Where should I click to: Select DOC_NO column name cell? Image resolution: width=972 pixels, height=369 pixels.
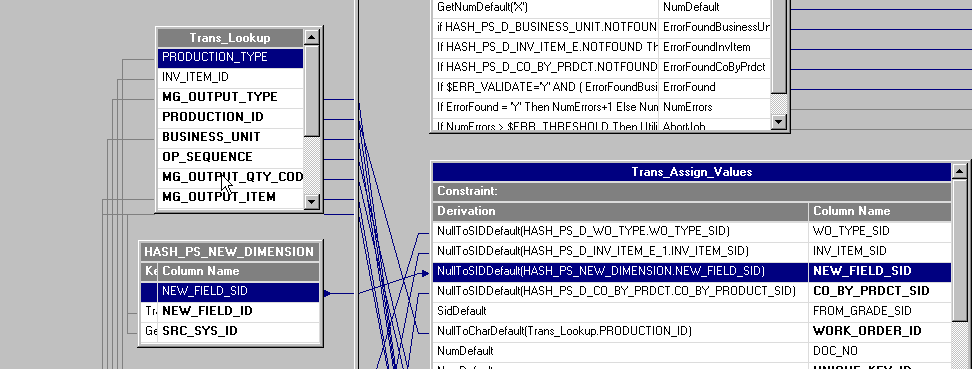pyautogui.click(x=880, y=351)
